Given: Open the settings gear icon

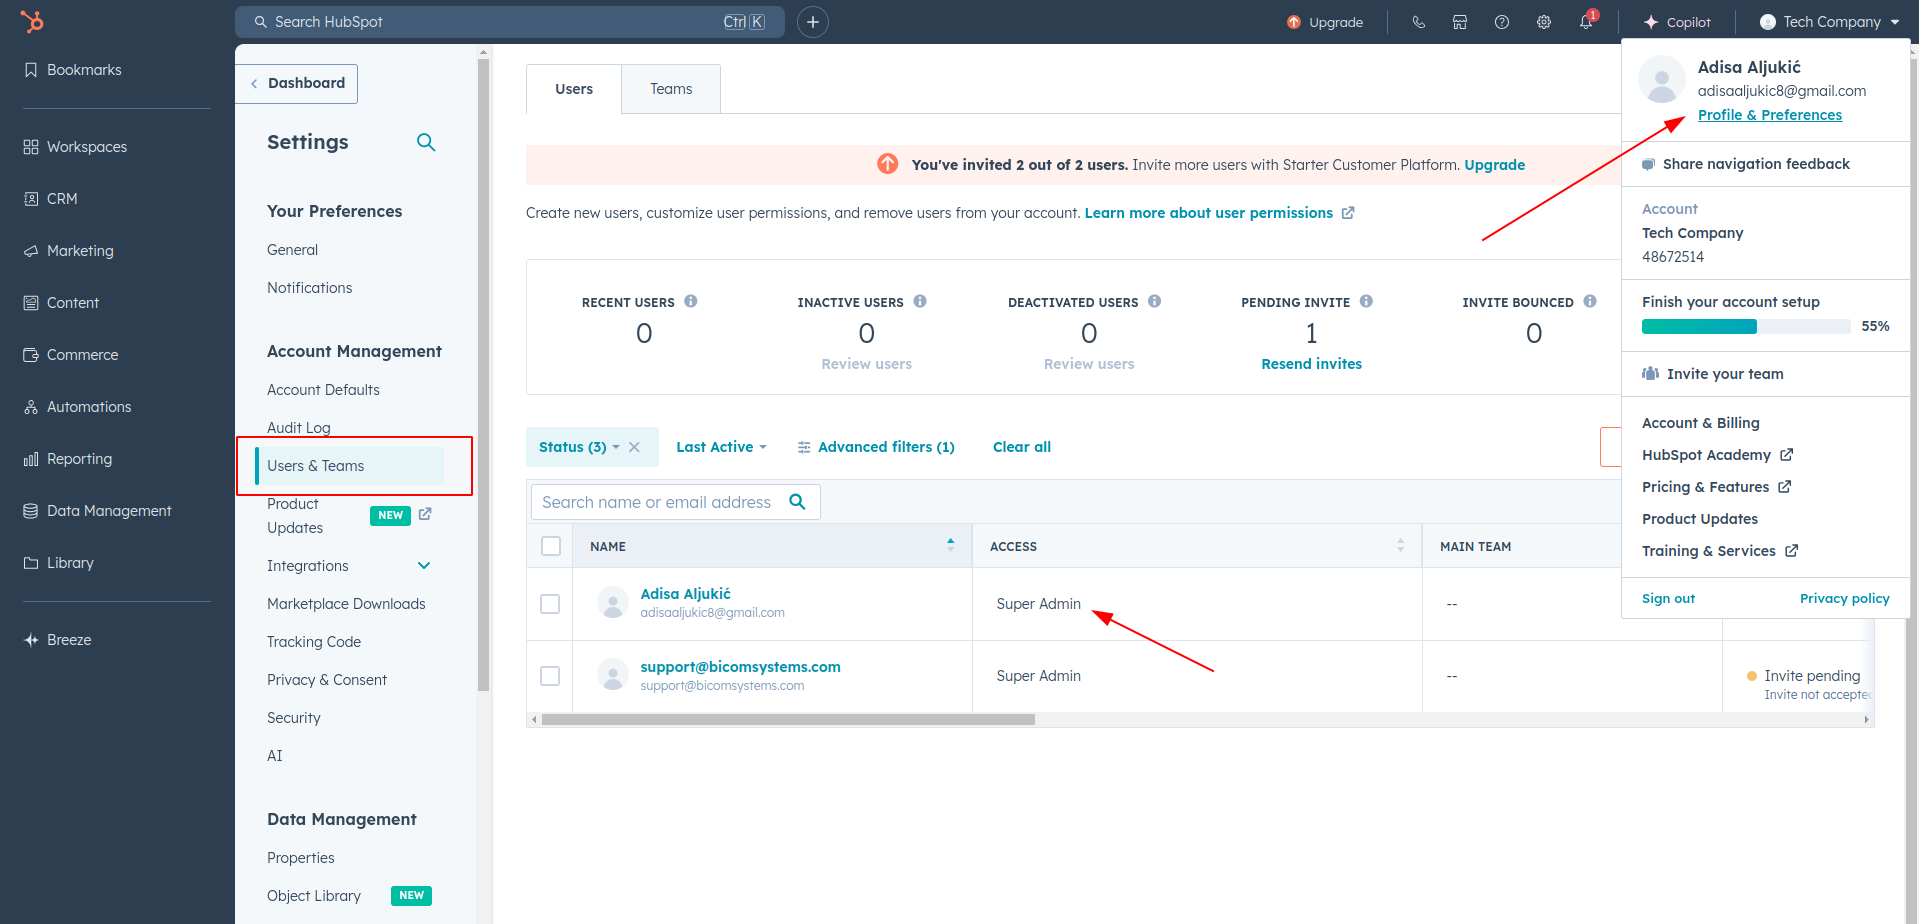Looking at the screenshot, I should [x=1544, y=22].
